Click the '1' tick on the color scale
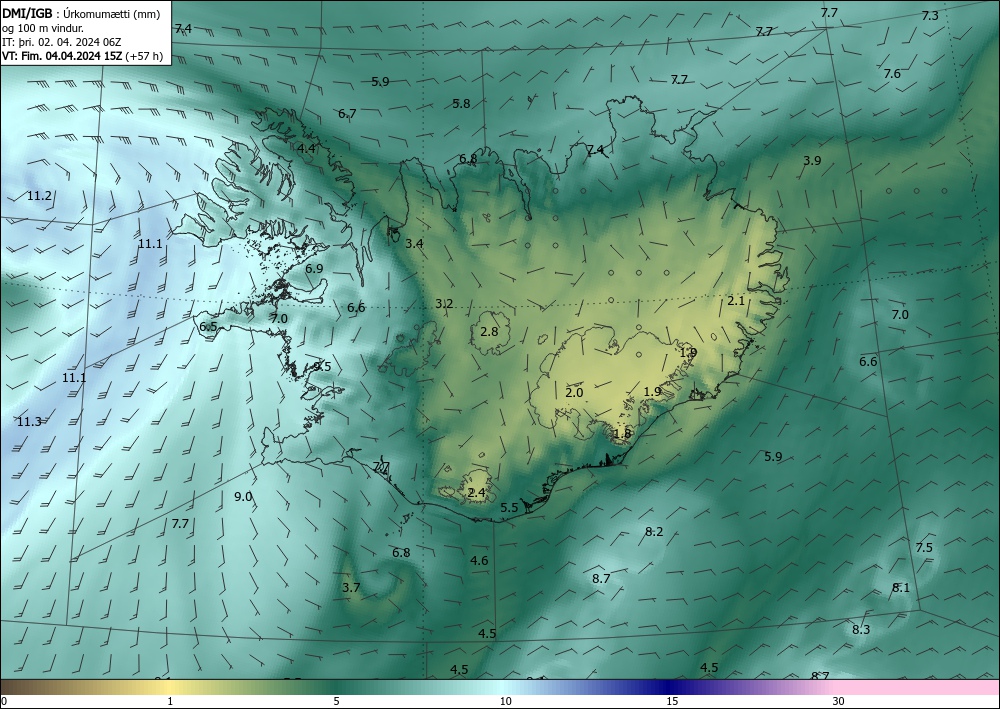The image size is (1000, 709). coord(170,702)
